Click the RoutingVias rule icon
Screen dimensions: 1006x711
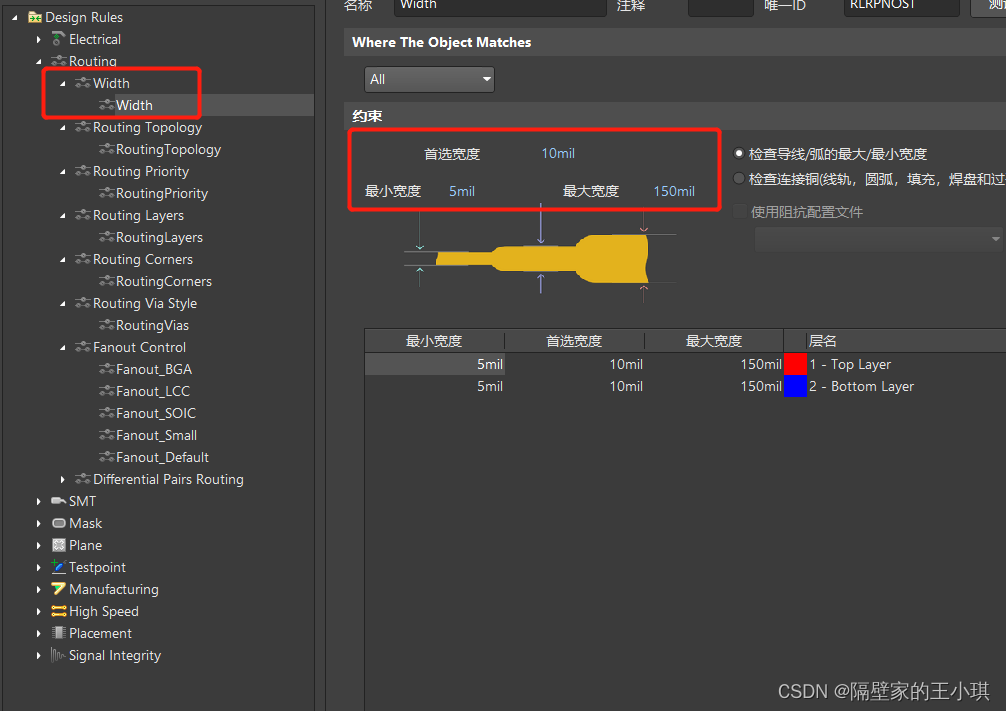pyautogui.click(x=107, y=325)
